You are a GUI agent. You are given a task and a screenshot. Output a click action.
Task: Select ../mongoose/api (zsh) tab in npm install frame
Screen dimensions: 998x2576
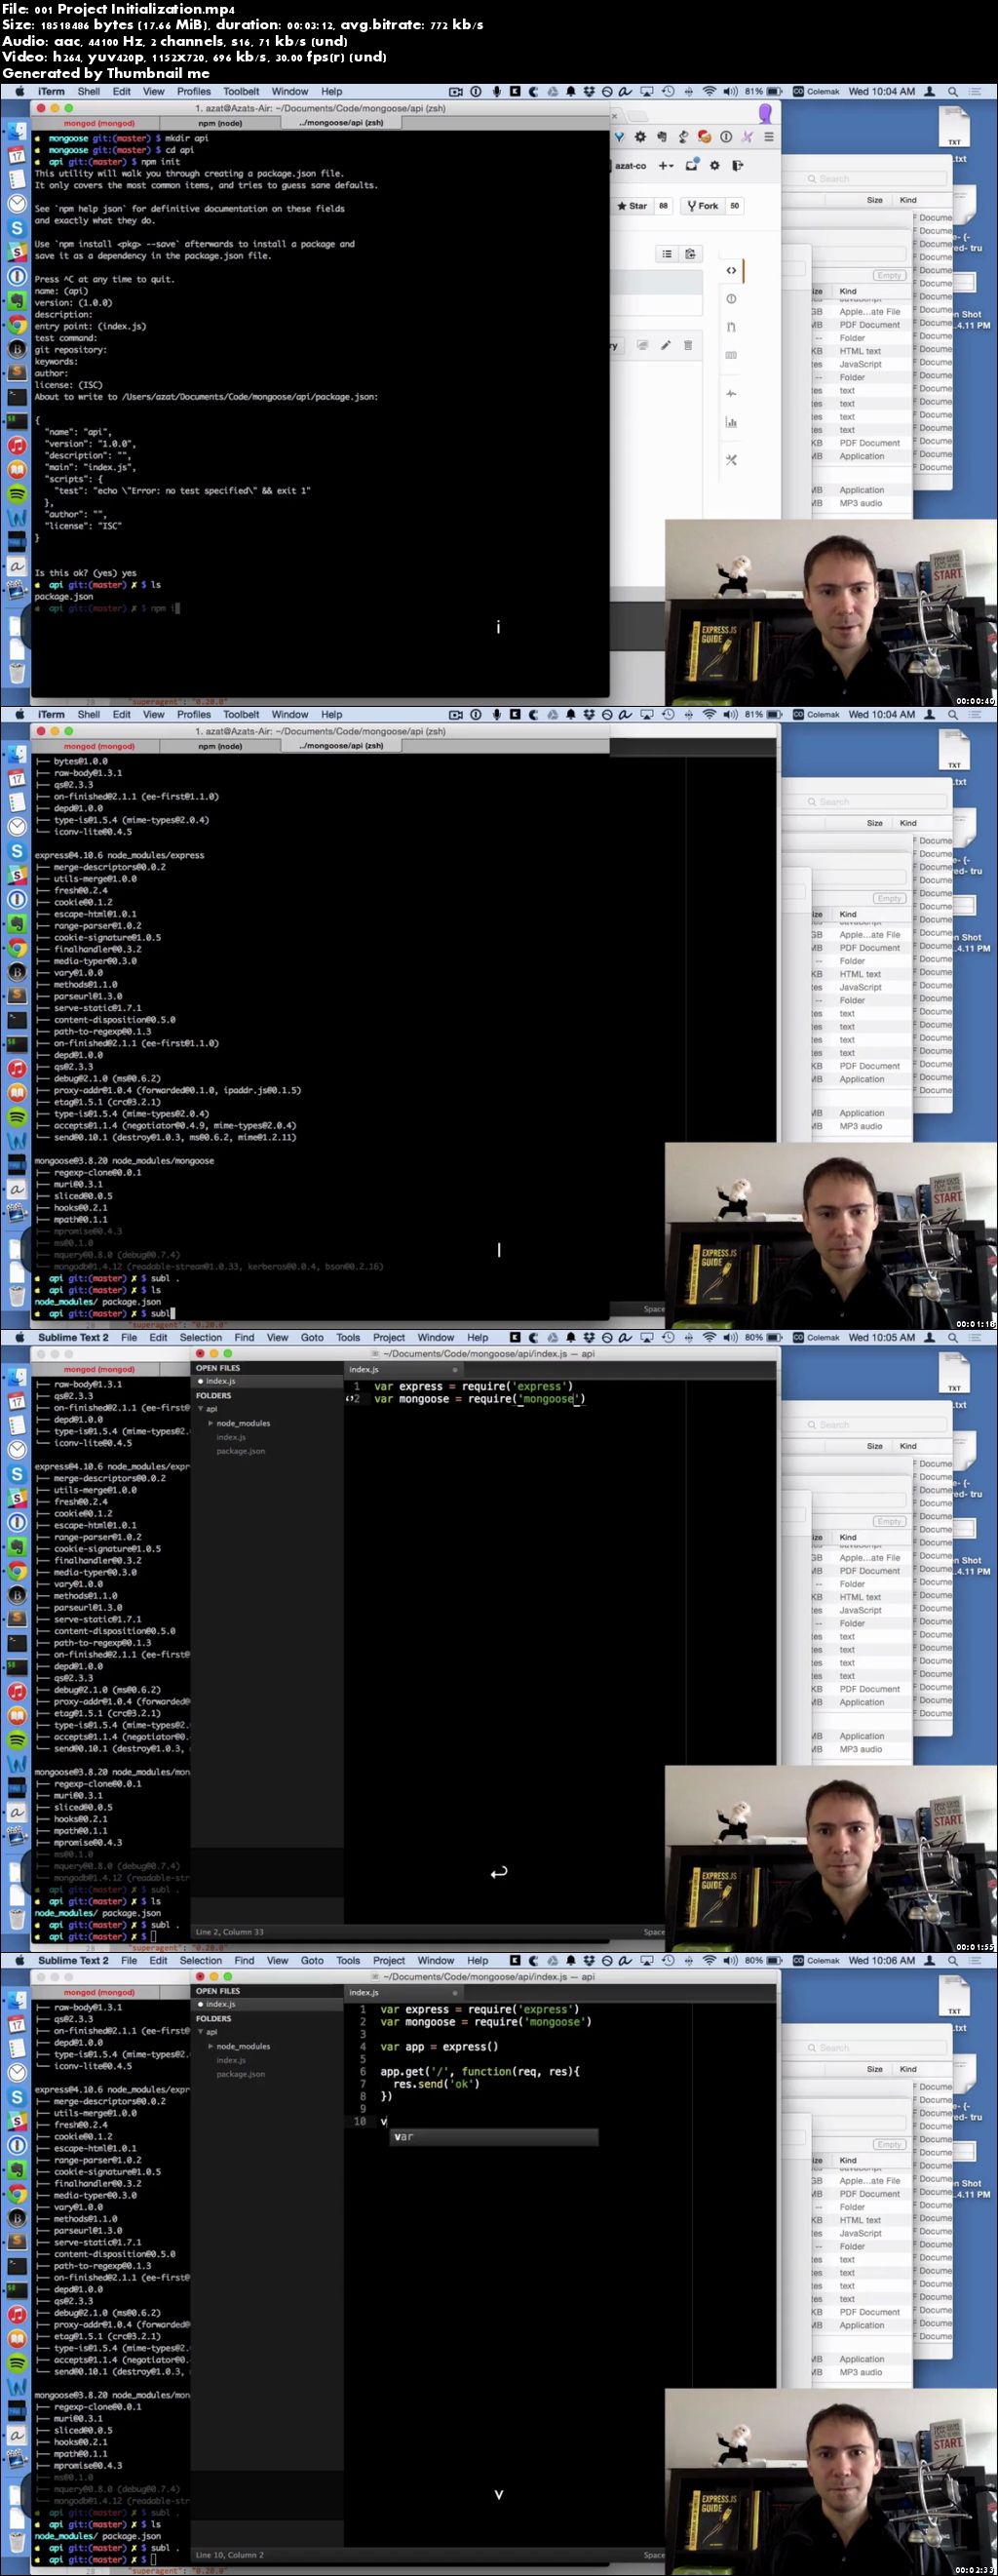click(x=341, y=746)
